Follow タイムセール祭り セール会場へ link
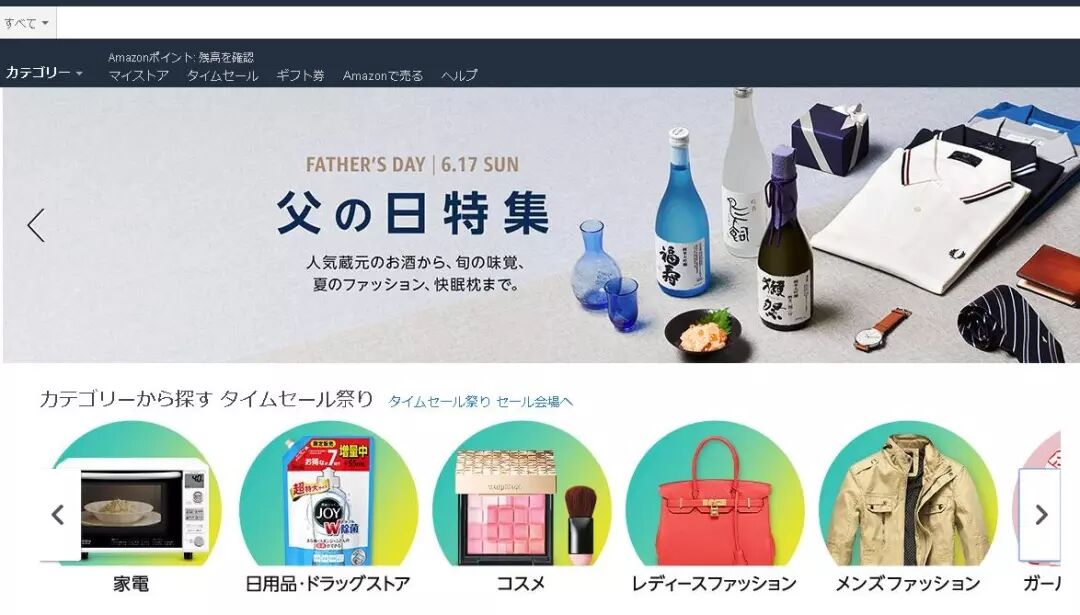Viewport: 1080px width, 615px height. (481, 402)
